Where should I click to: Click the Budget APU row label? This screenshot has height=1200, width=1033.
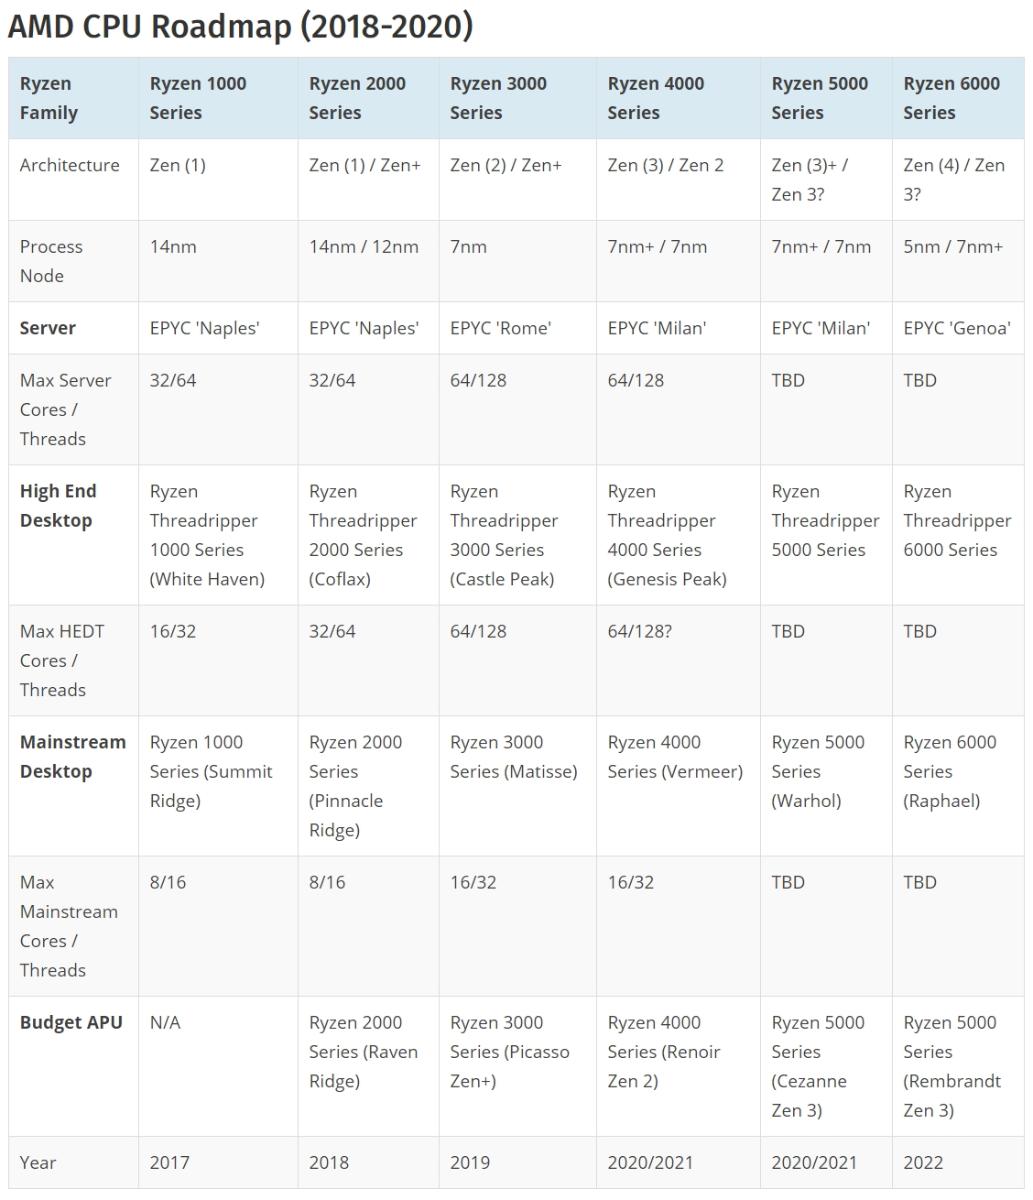click(71, 1023)
